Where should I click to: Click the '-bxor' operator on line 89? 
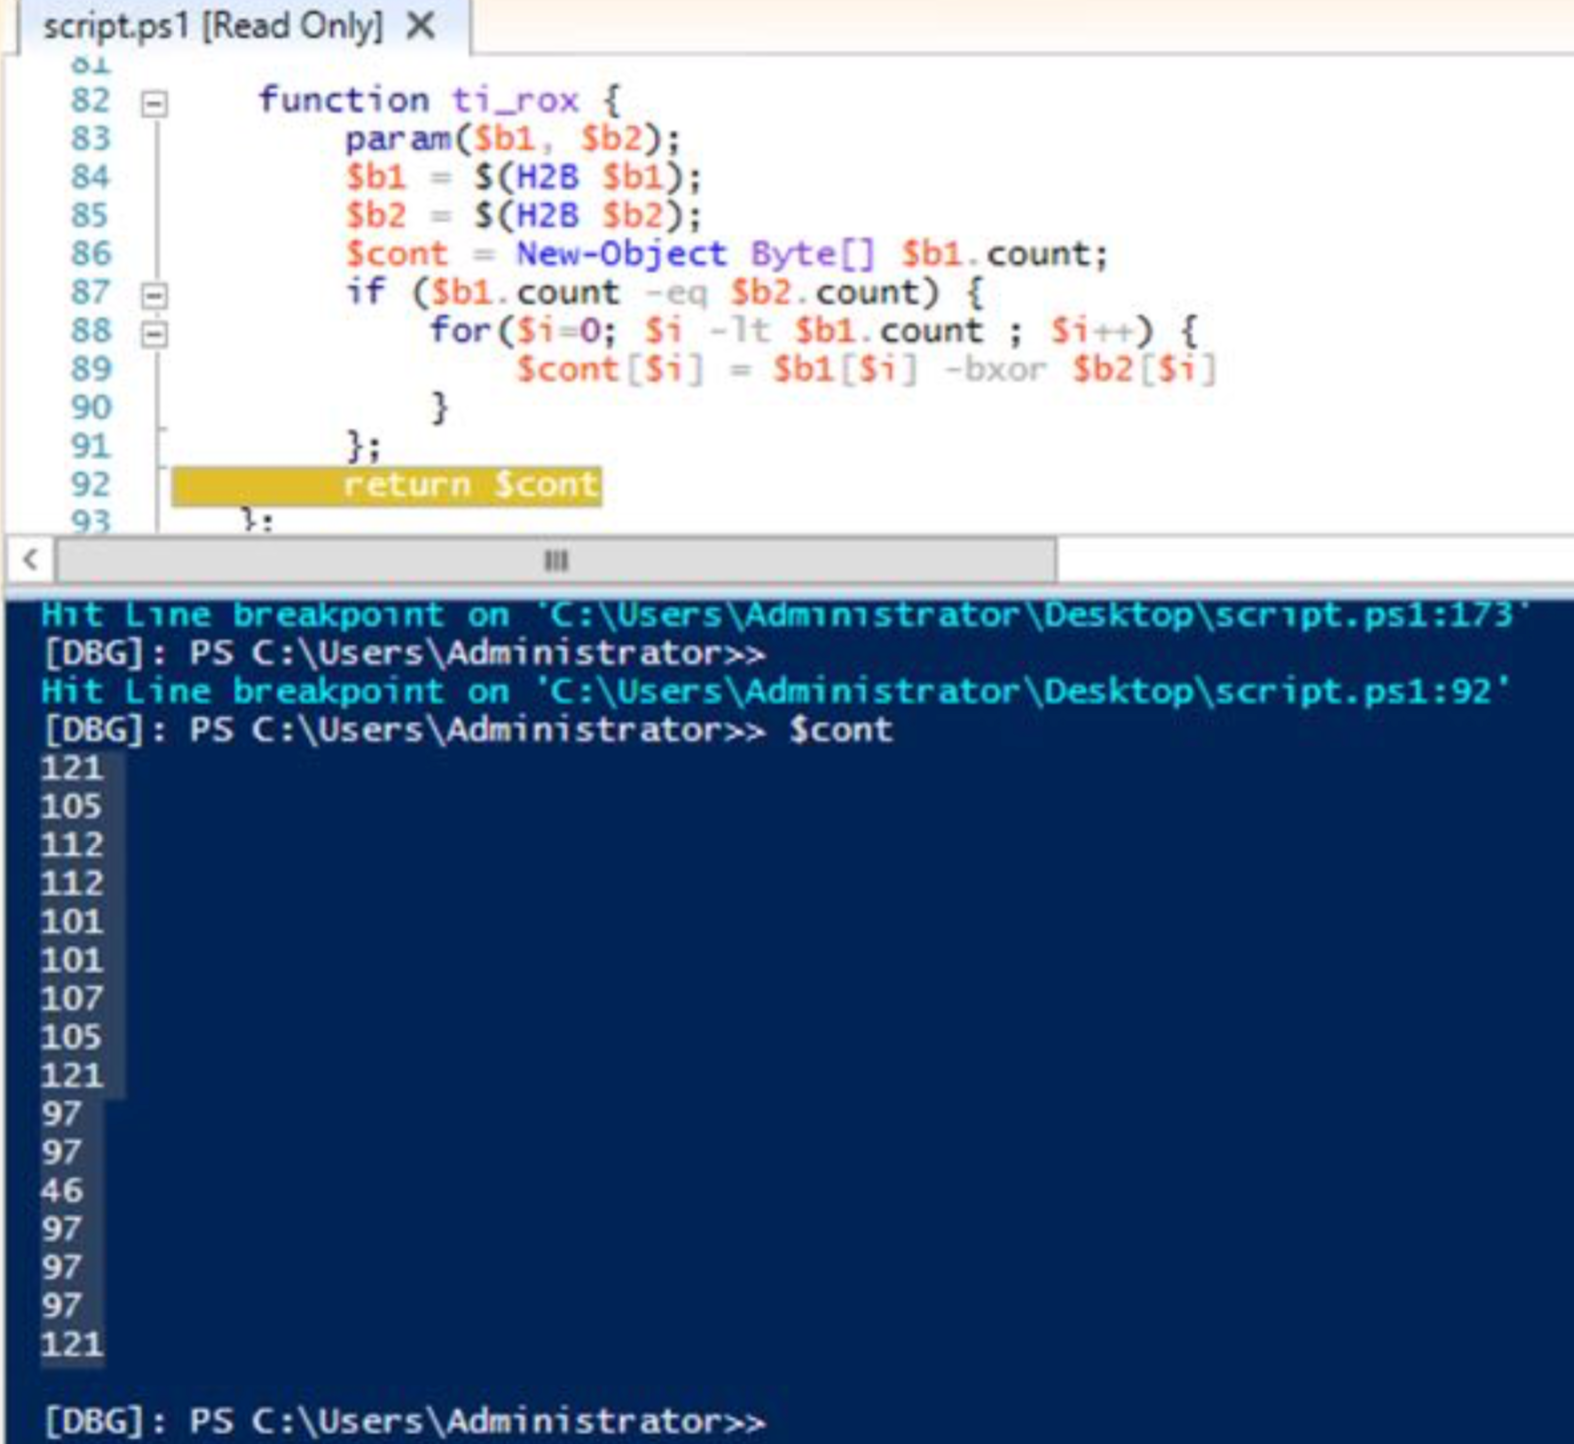tap(995, 369)
